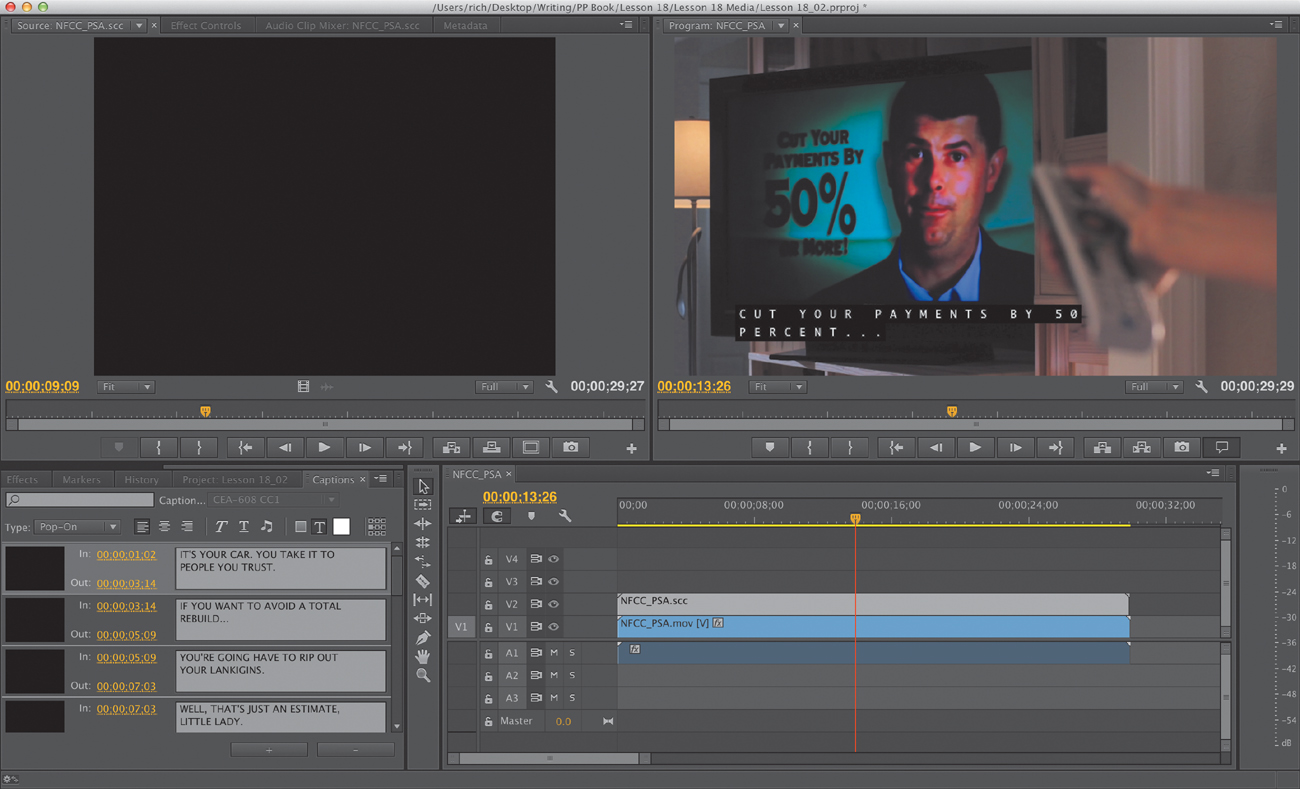Click the Extract button in Program monitor
The width and height of the screenshot is (1300, 789).
(1141, 448)
